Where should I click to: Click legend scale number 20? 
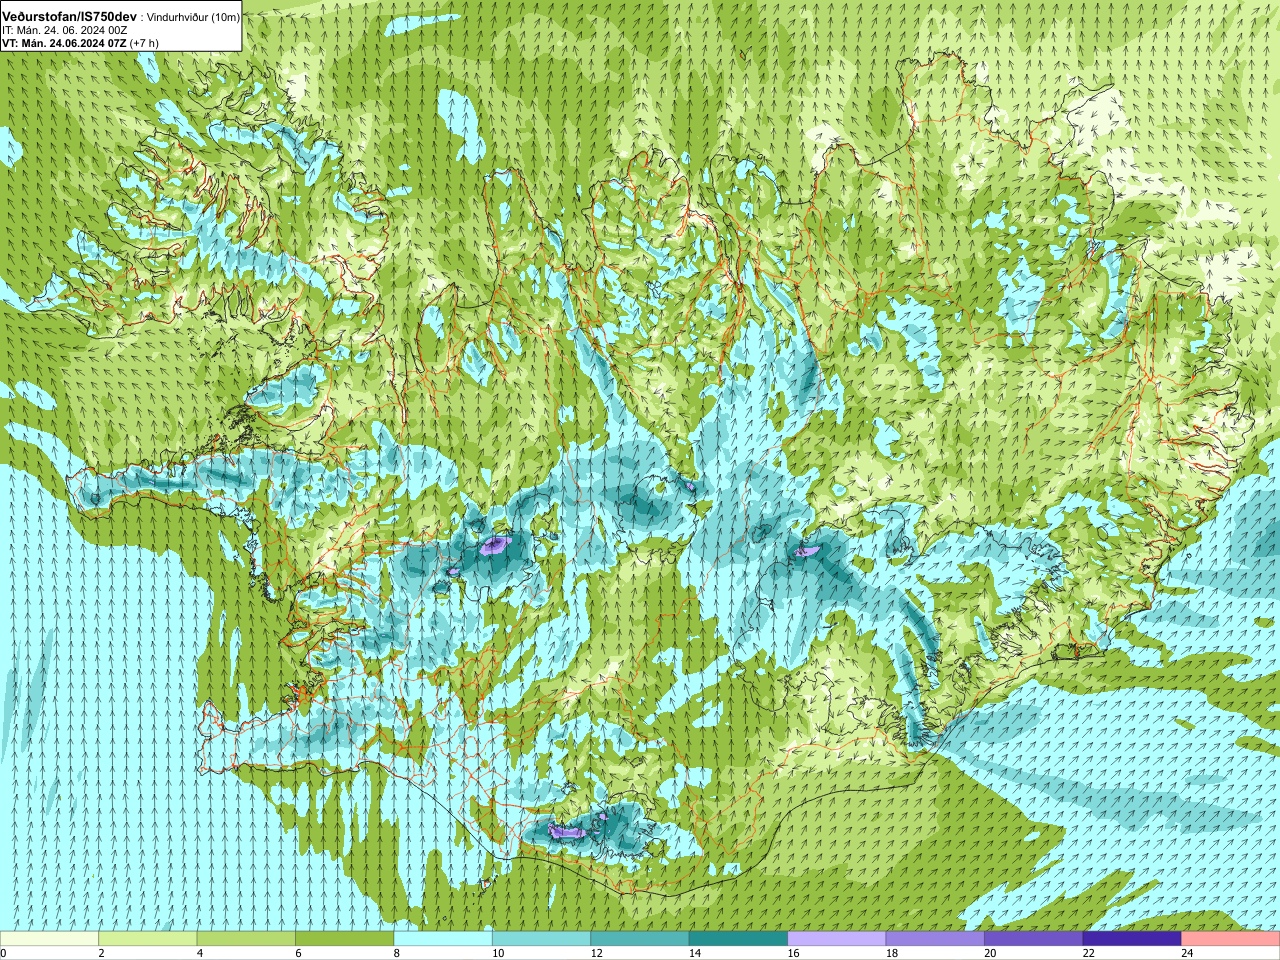(990, 953)
